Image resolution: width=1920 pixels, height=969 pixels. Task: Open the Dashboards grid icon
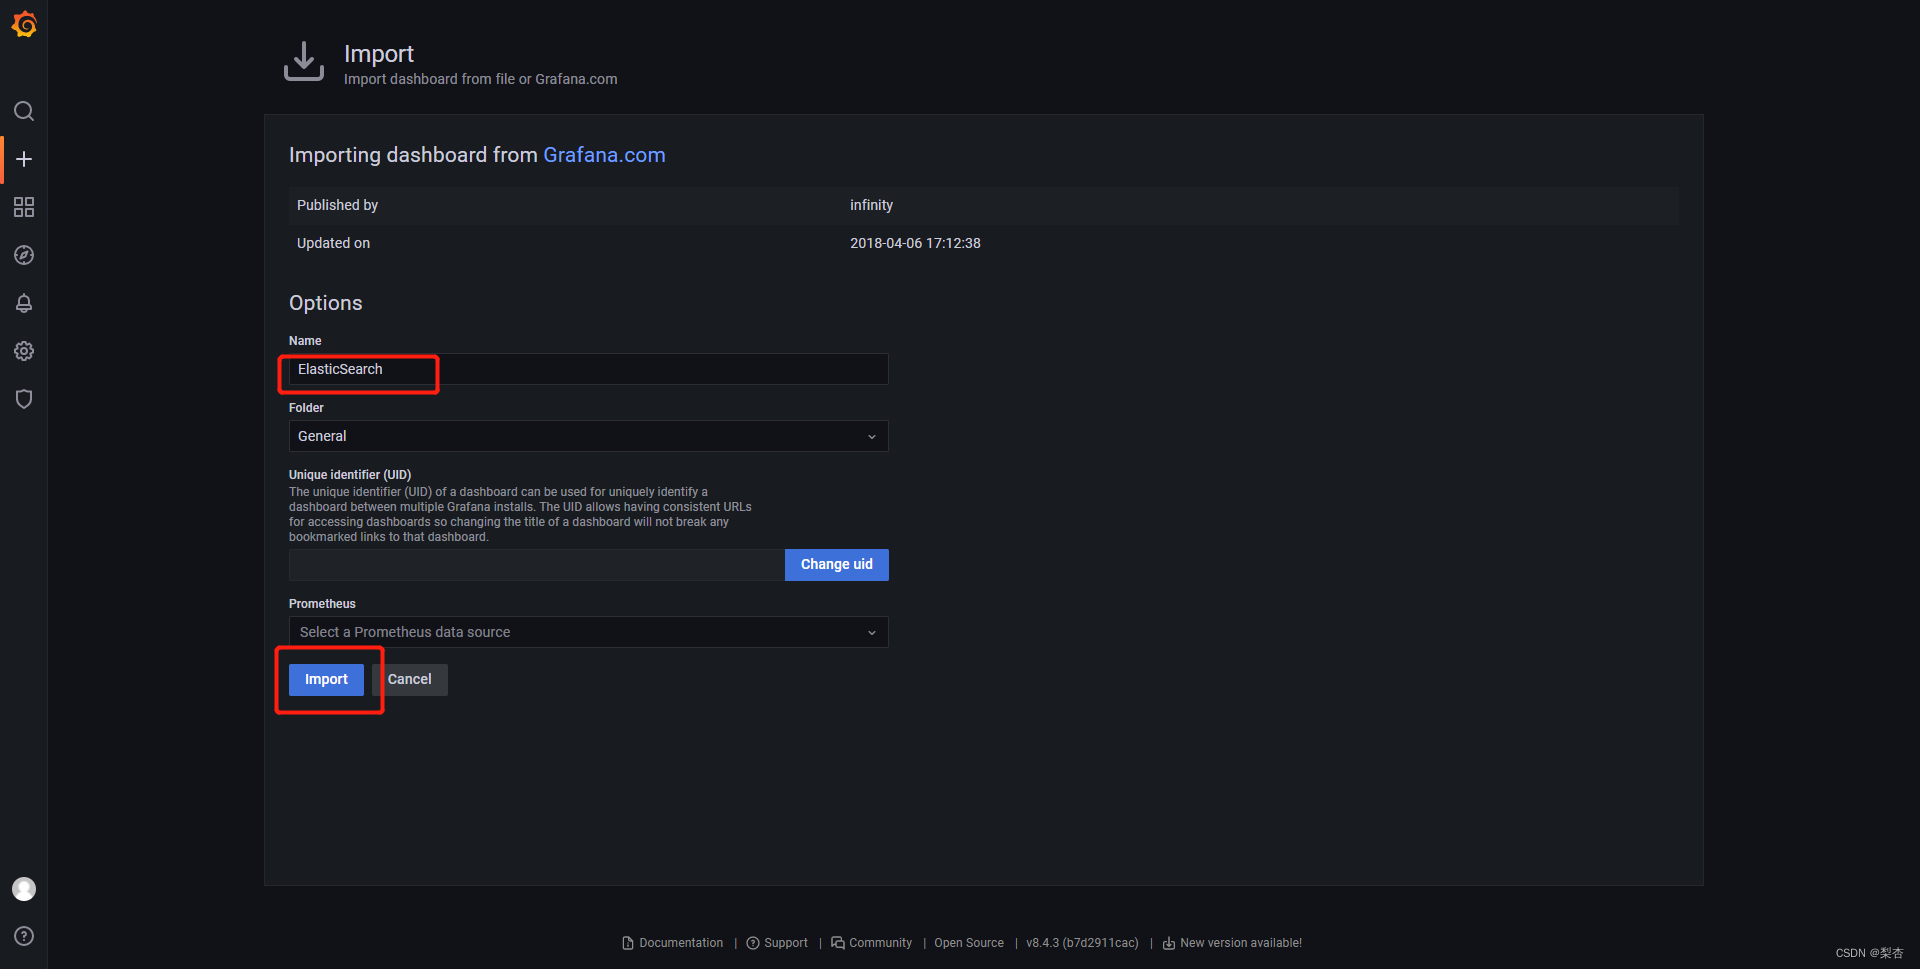click(24, 207)
